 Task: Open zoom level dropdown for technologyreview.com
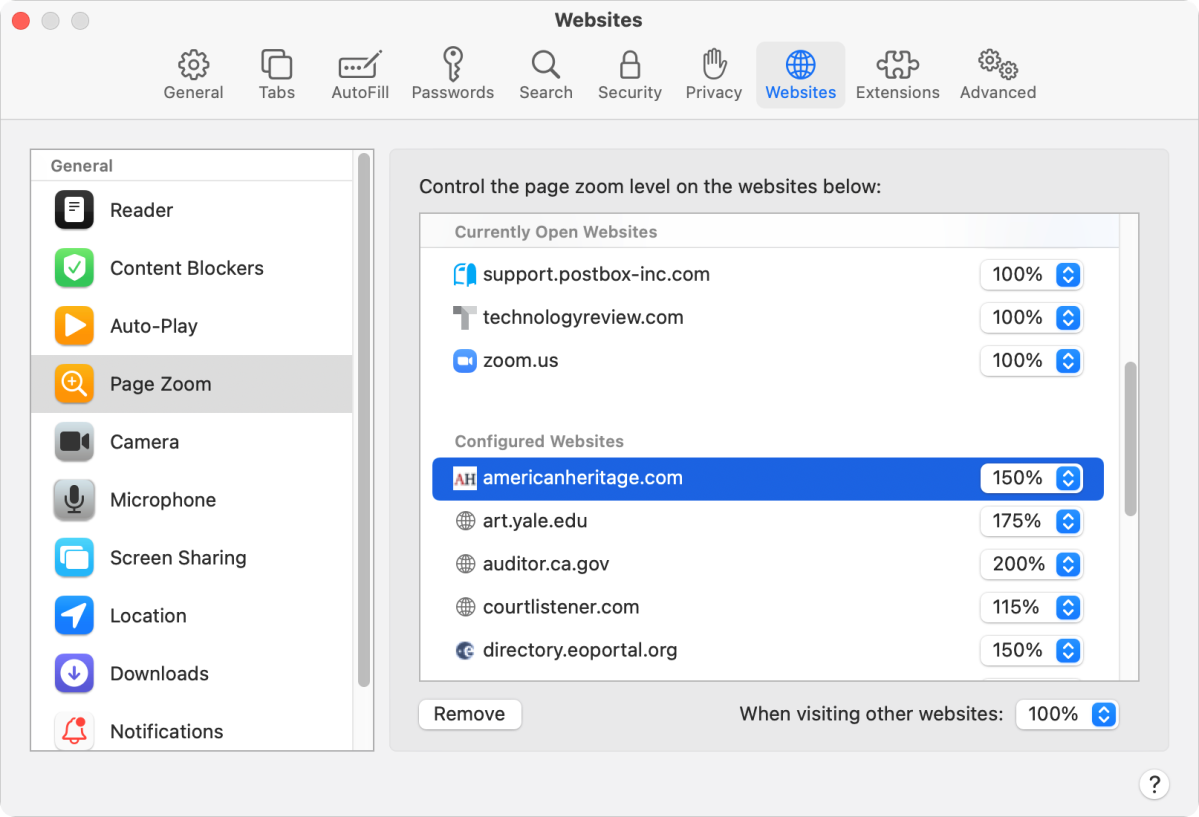coord(1031,317)
